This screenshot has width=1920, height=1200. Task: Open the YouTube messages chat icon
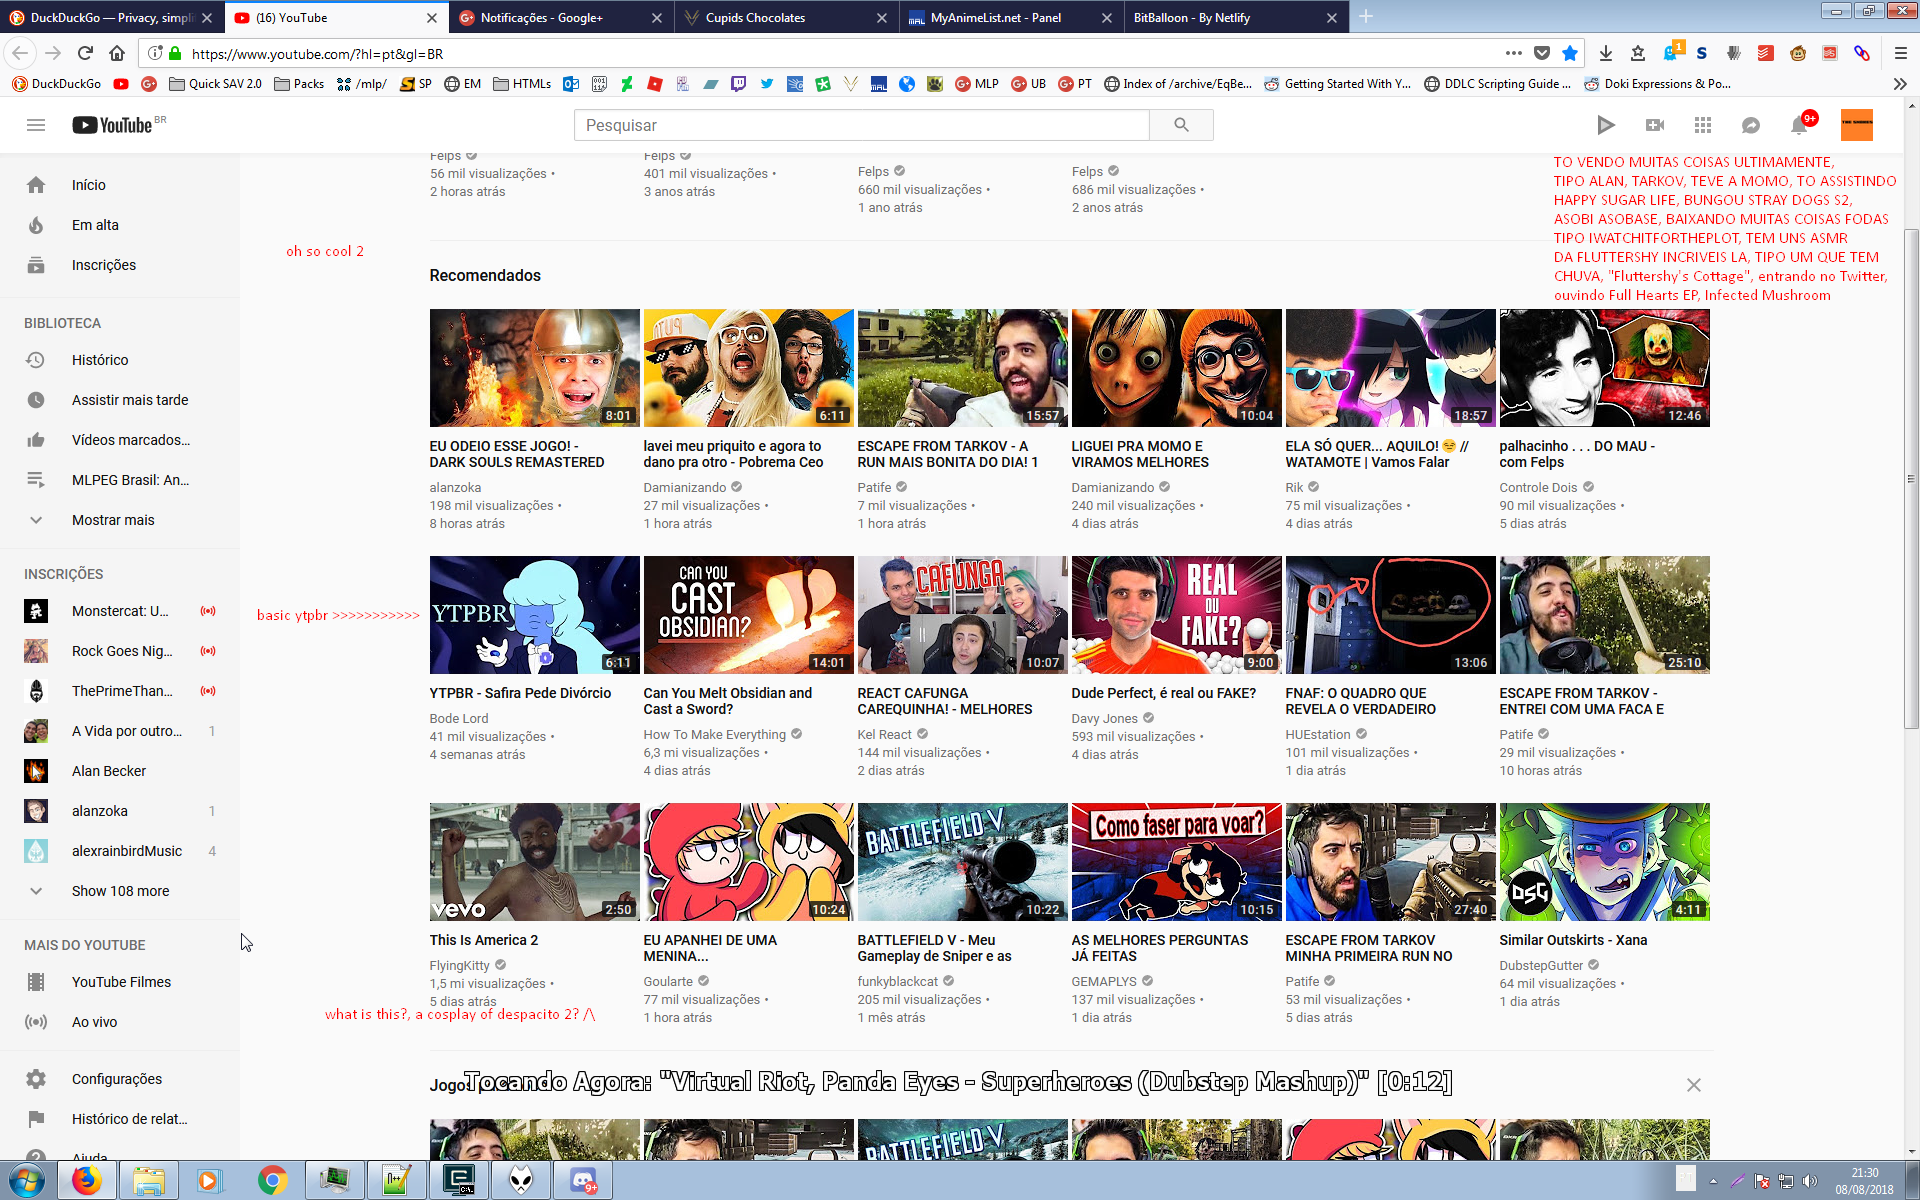[1751, 125]
